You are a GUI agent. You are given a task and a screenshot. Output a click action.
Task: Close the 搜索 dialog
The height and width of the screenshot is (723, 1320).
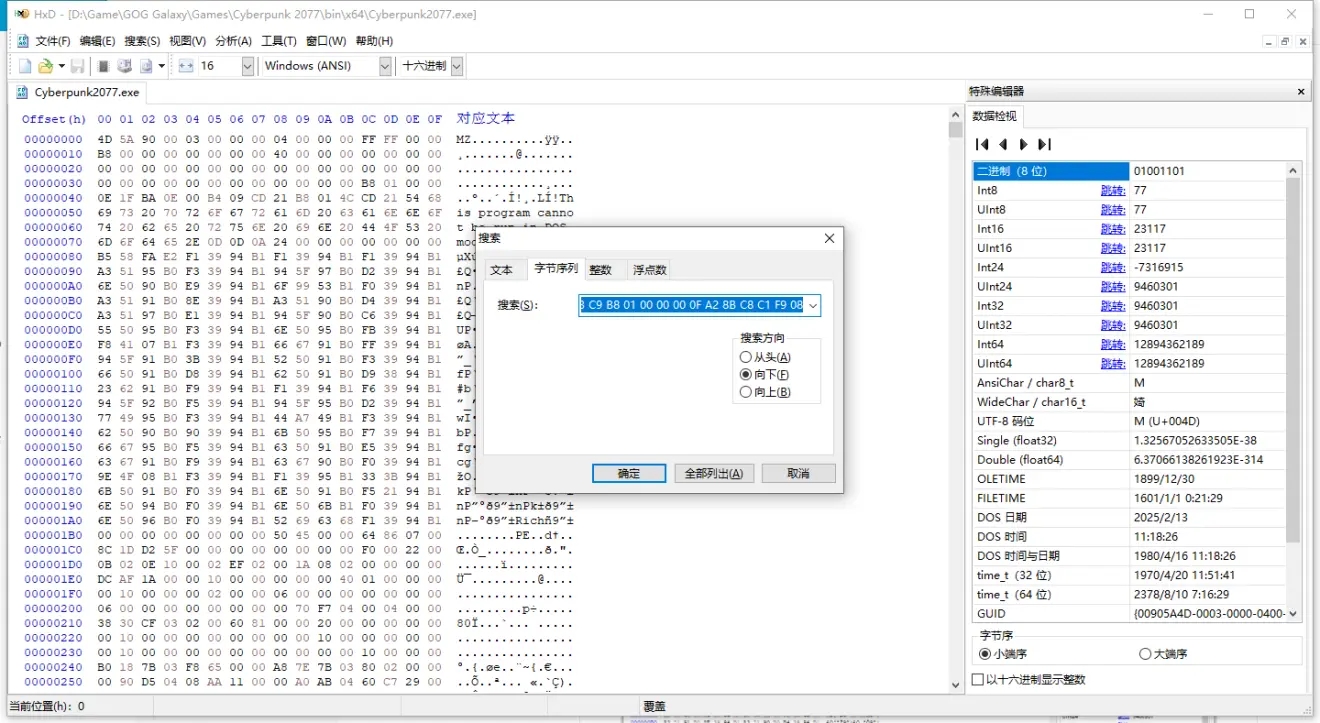pos(829,238)
